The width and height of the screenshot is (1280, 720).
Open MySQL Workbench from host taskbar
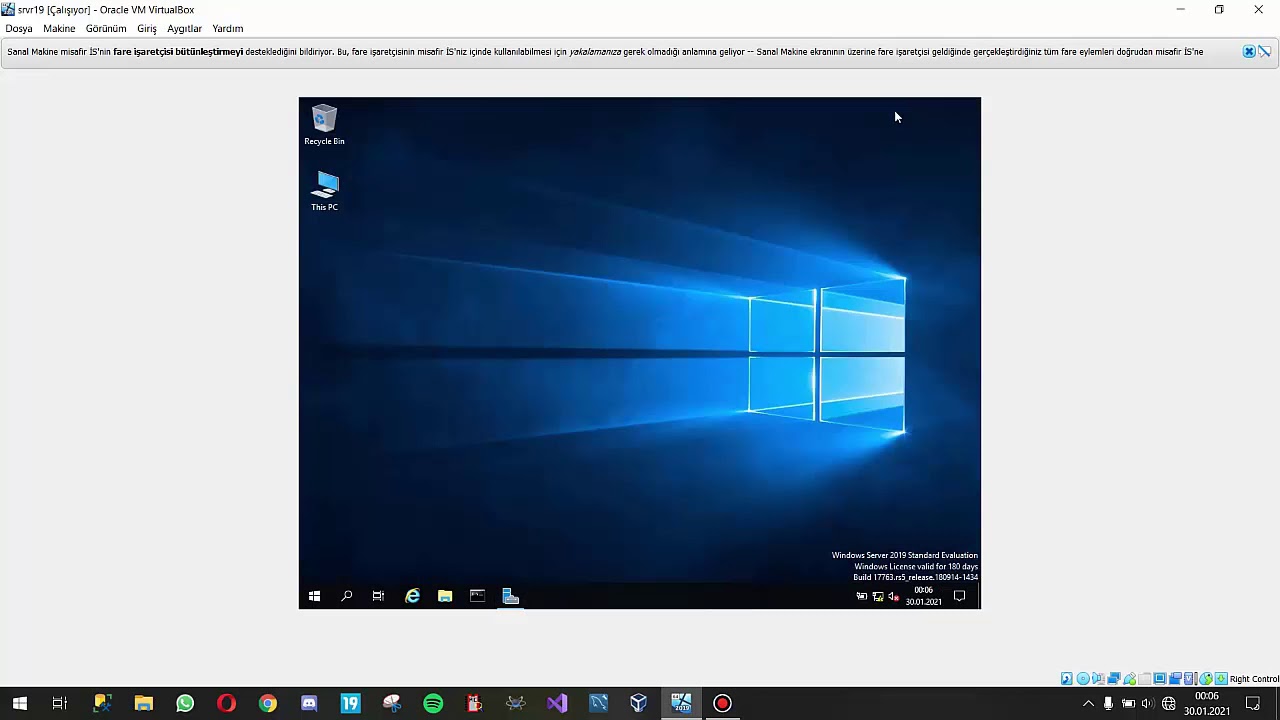coord(598,704)
